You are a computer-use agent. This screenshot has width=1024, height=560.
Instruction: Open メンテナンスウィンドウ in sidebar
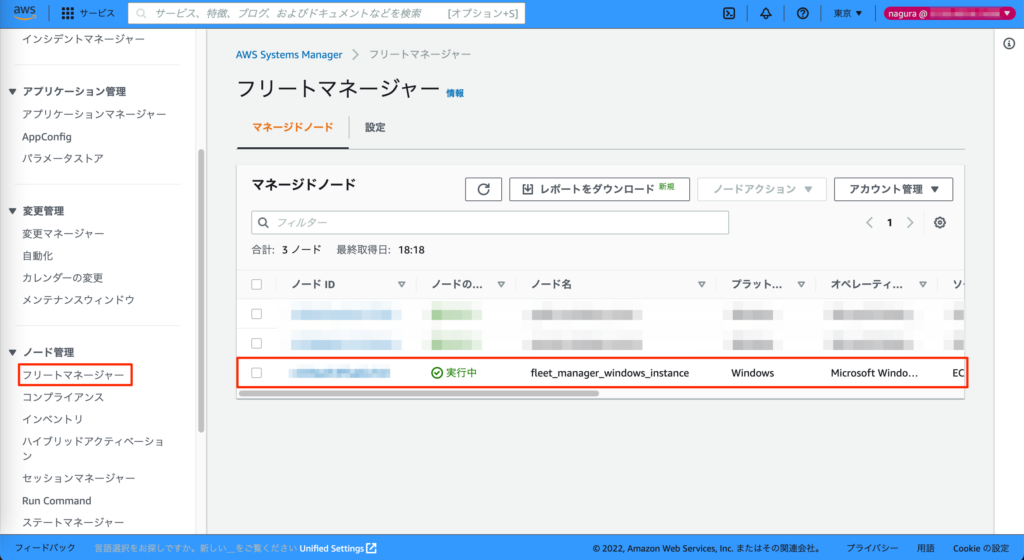78,300
